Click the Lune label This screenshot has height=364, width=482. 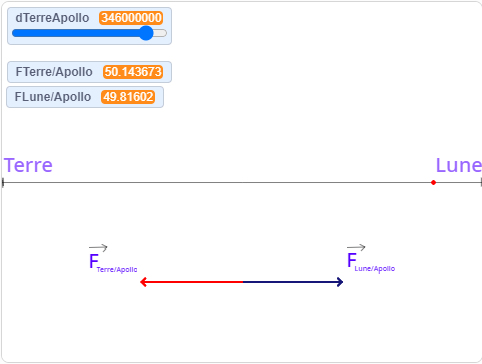[x=459, y=165]
